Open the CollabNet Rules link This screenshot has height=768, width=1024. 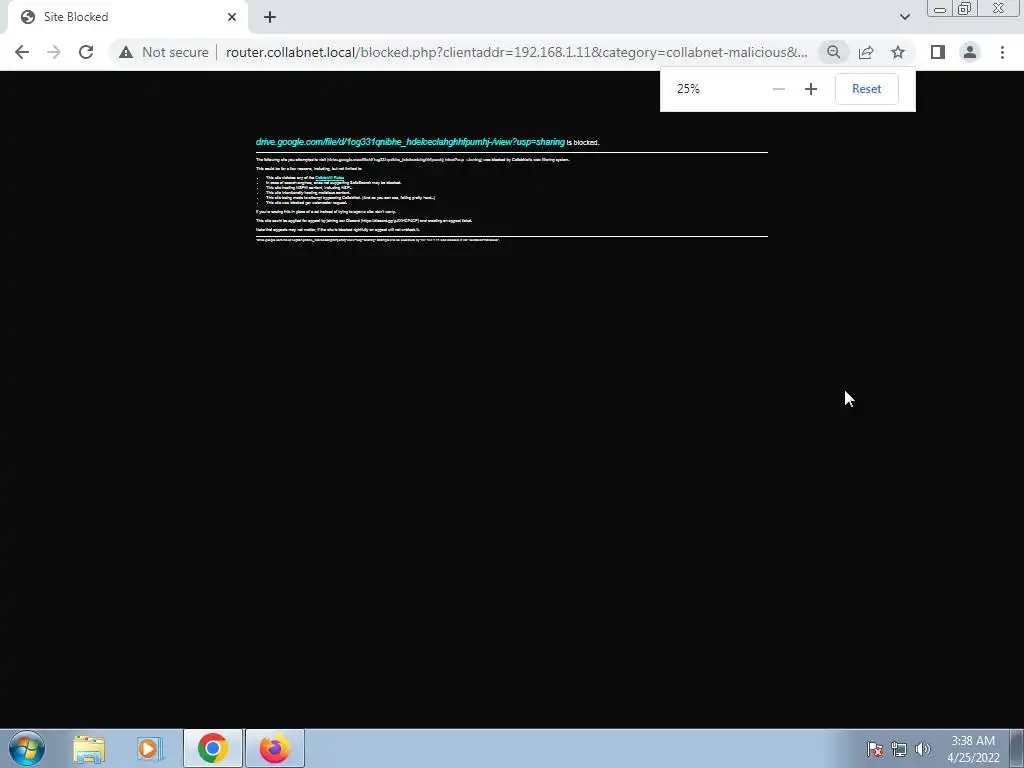click(x=329, y=178)
